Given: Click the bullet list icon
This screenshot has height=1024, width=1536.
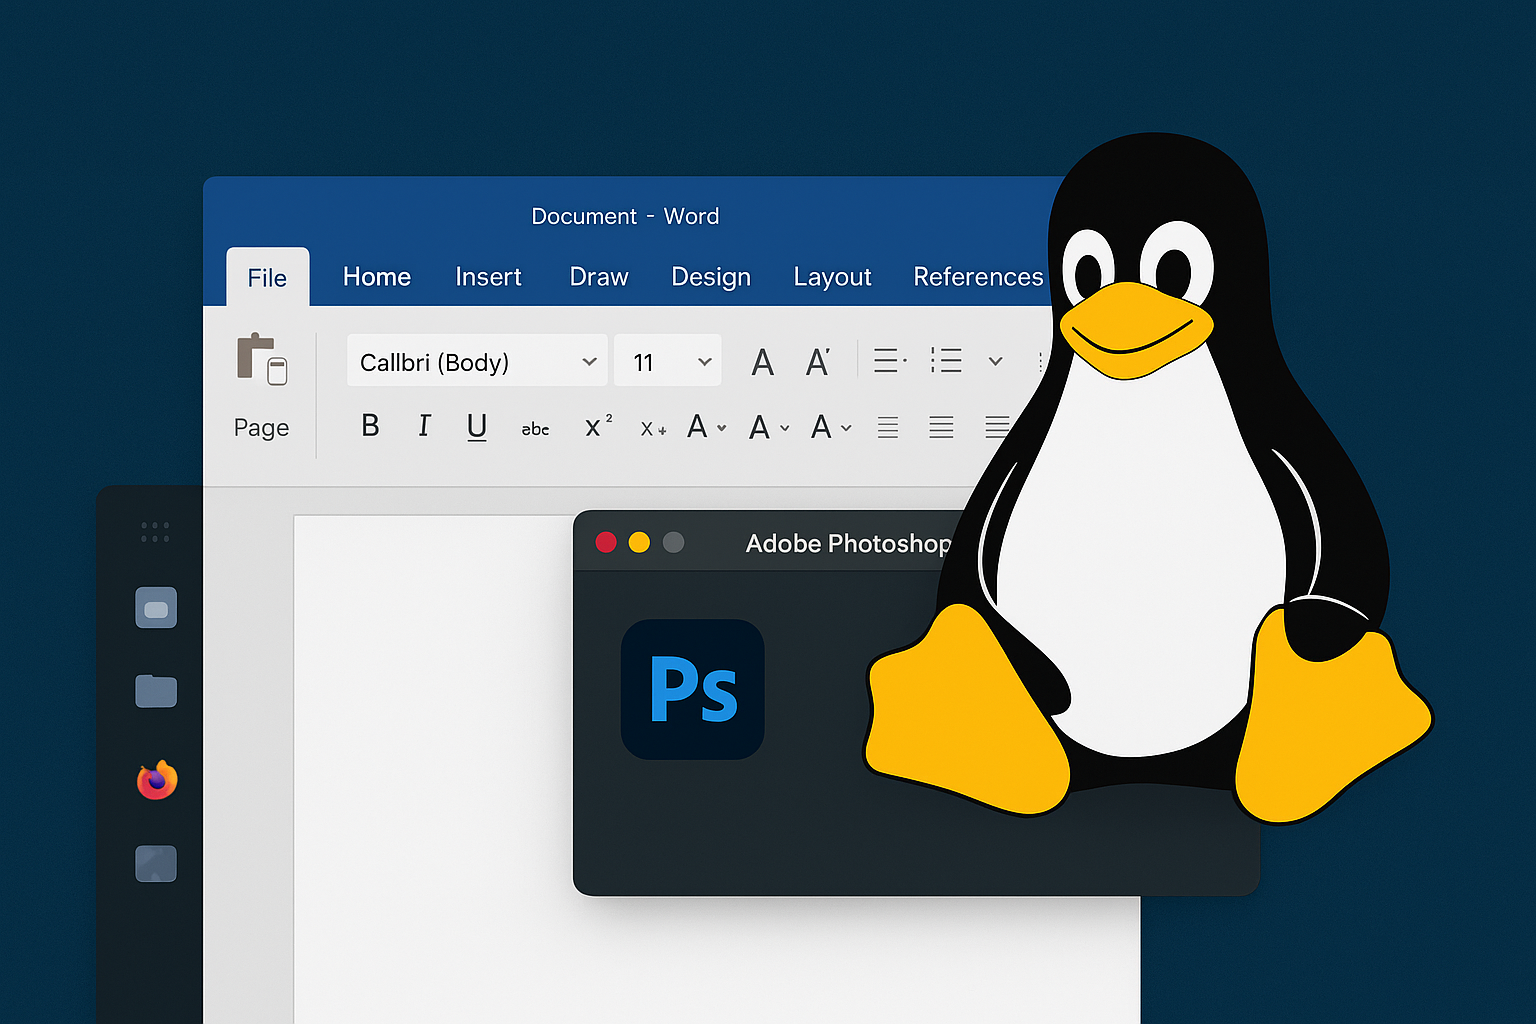Looking at the screenshot, I should [890, 360].
